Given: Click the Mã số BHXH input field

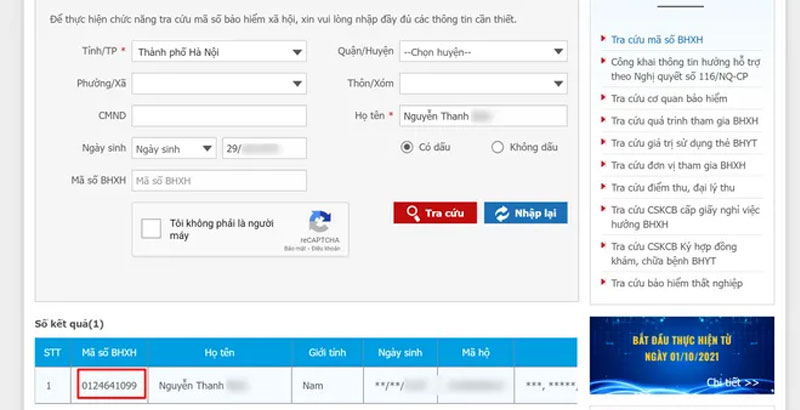Looking at the screenshot, I should 220,181.
